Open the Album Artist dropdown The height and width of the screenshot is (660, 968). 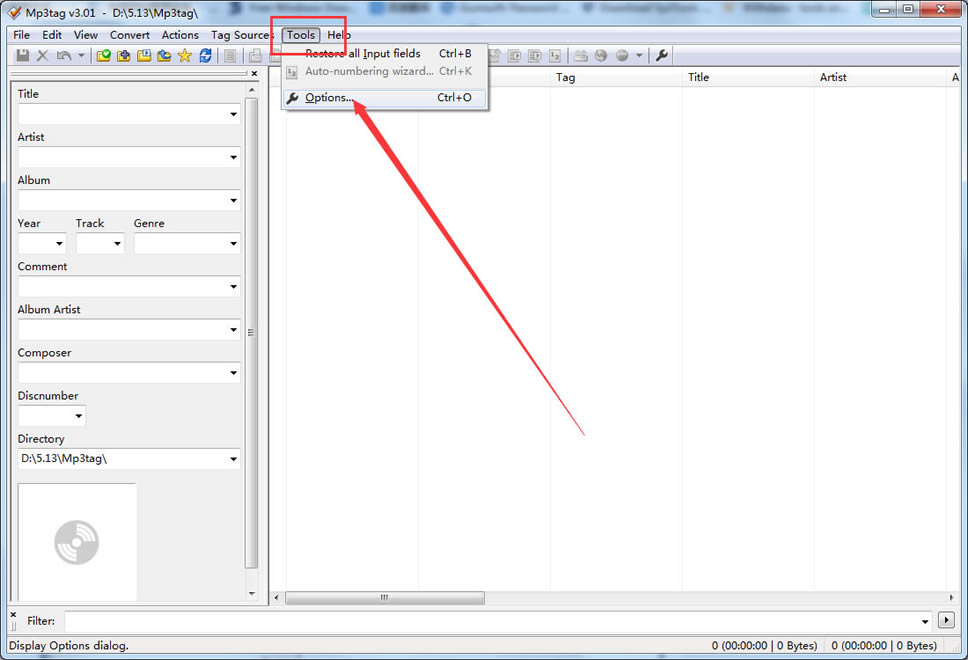pyautogui.click(x=233, y=330)
